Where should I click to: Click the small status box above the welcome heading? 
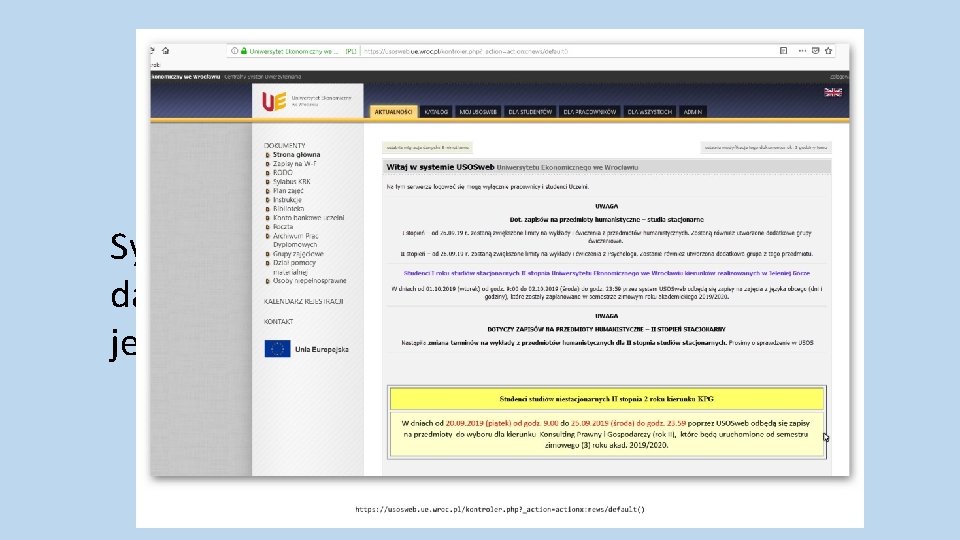click(x=427, y=148)
